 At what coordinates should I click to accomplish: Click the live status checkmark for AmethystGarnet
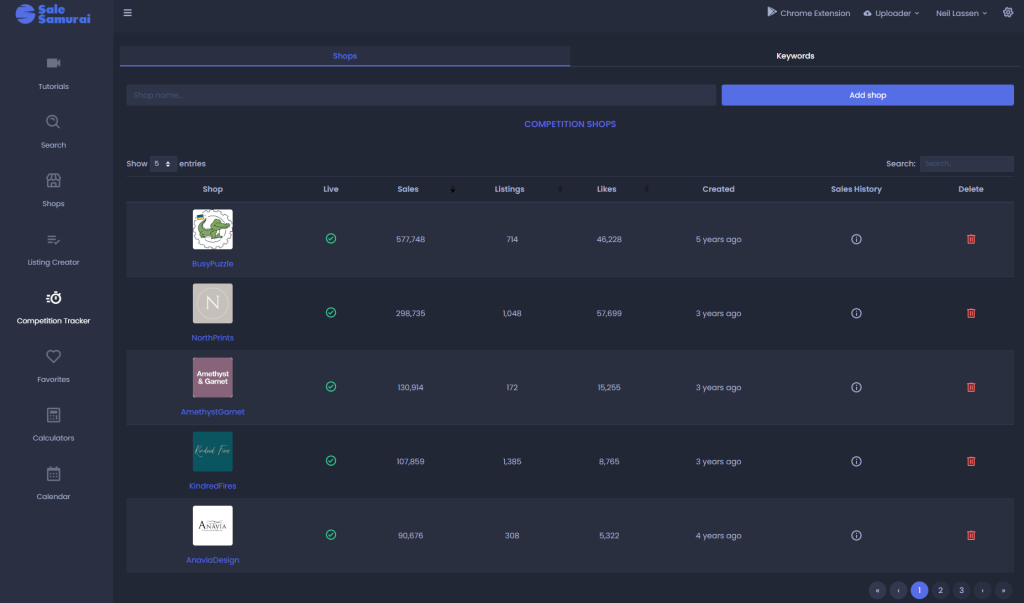[x=331, y=387]
